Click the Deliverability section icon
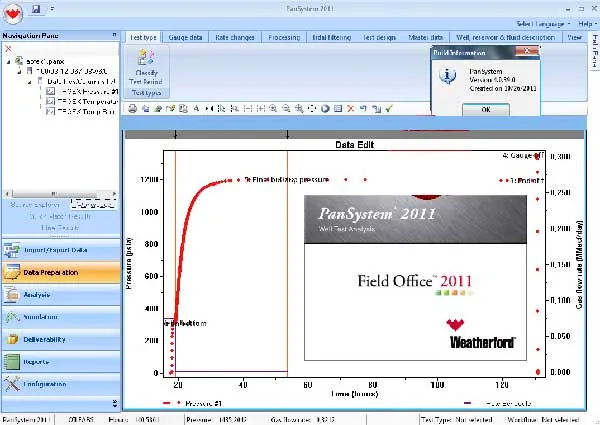This screenshot has height=425, width=600. [x=12, y=339]
